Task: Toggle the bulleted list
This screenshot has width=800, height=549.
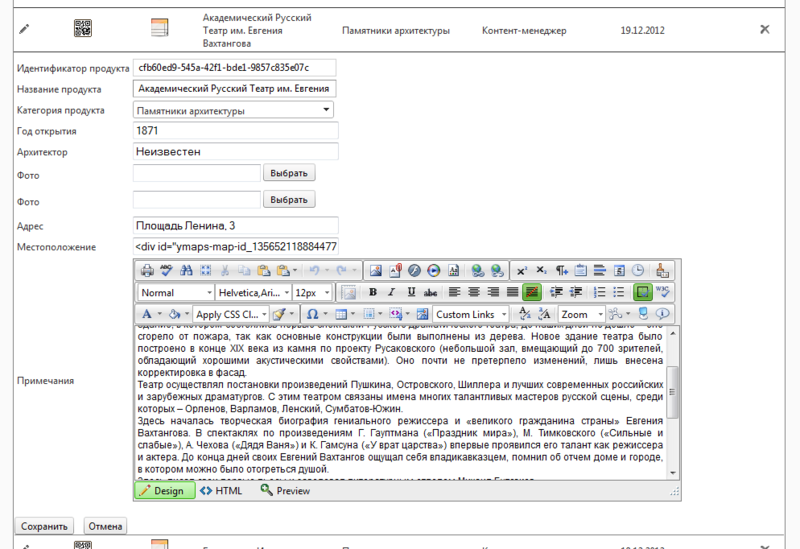Action: point(619,292)
